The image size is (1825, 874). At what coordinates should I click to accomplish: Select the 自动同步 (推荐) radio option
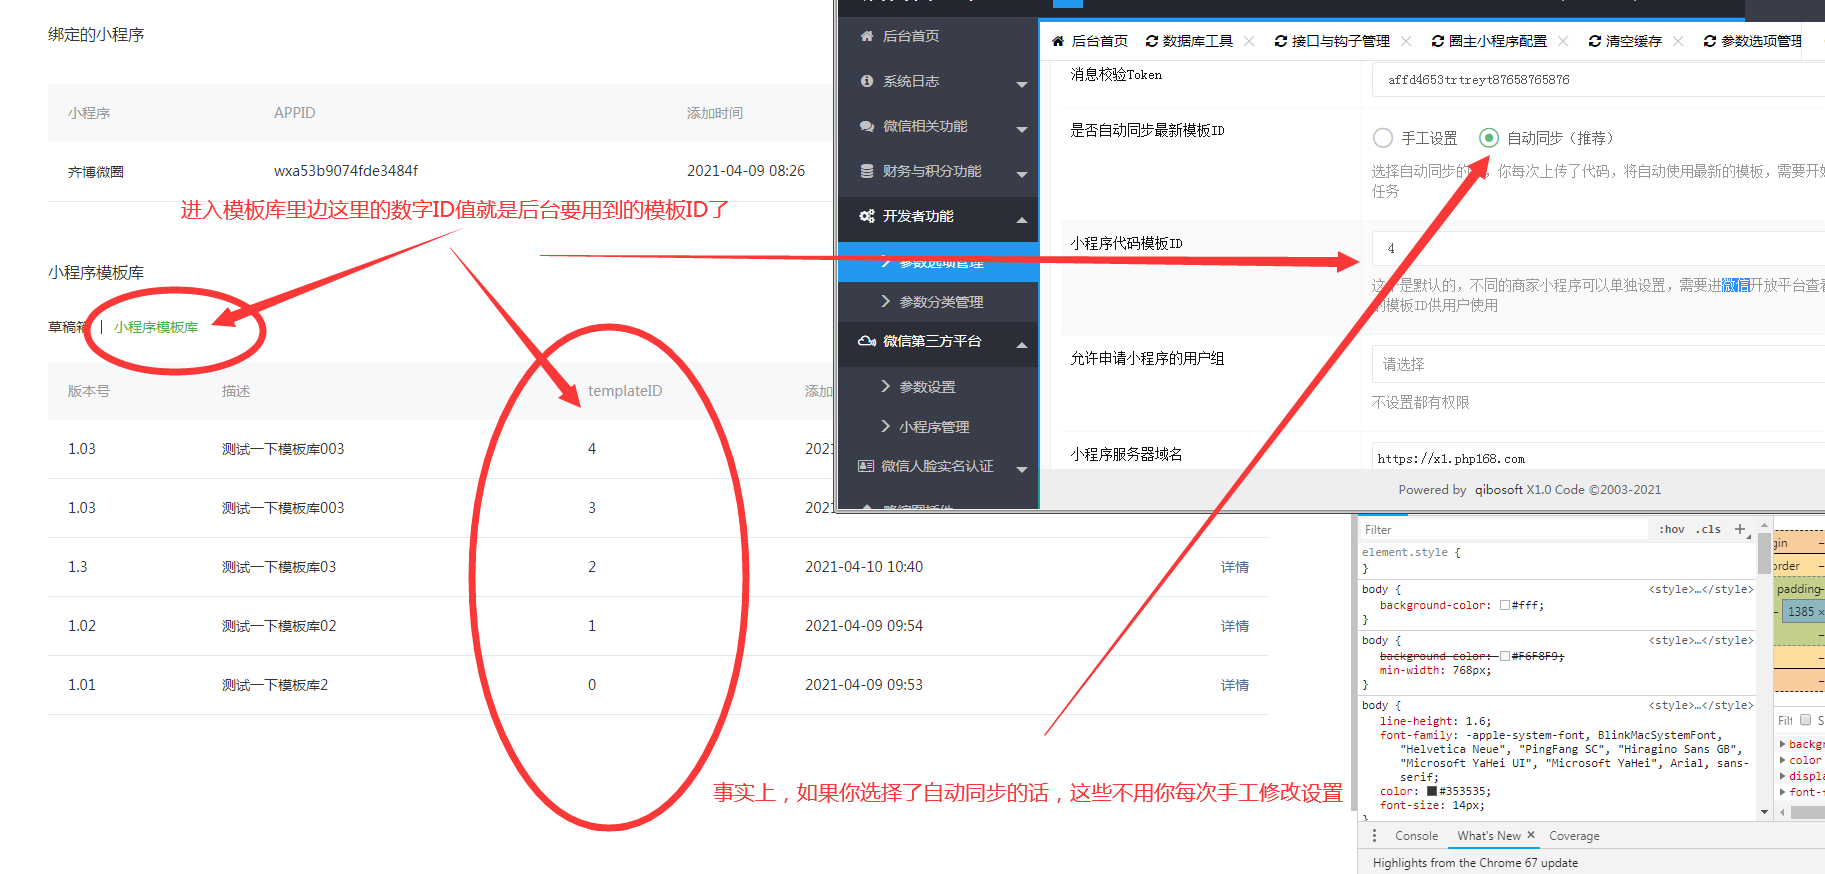pyautogui.click(x=1489, y=138)
